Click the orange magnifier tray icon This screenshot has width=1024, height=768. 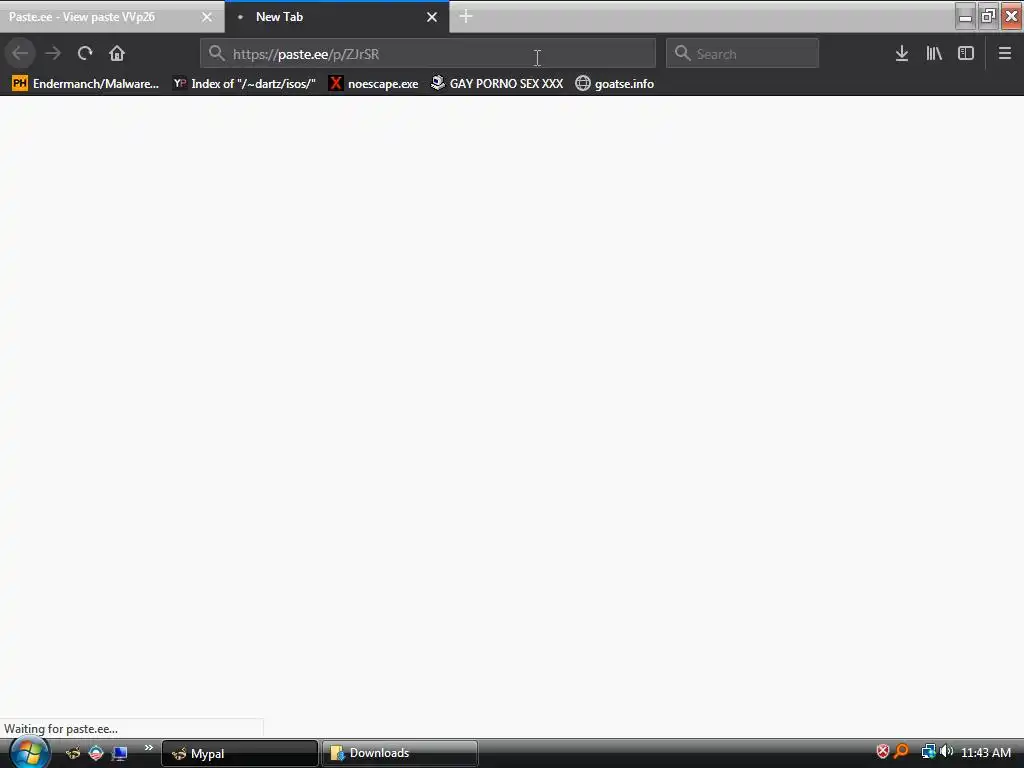coord(902,752)
